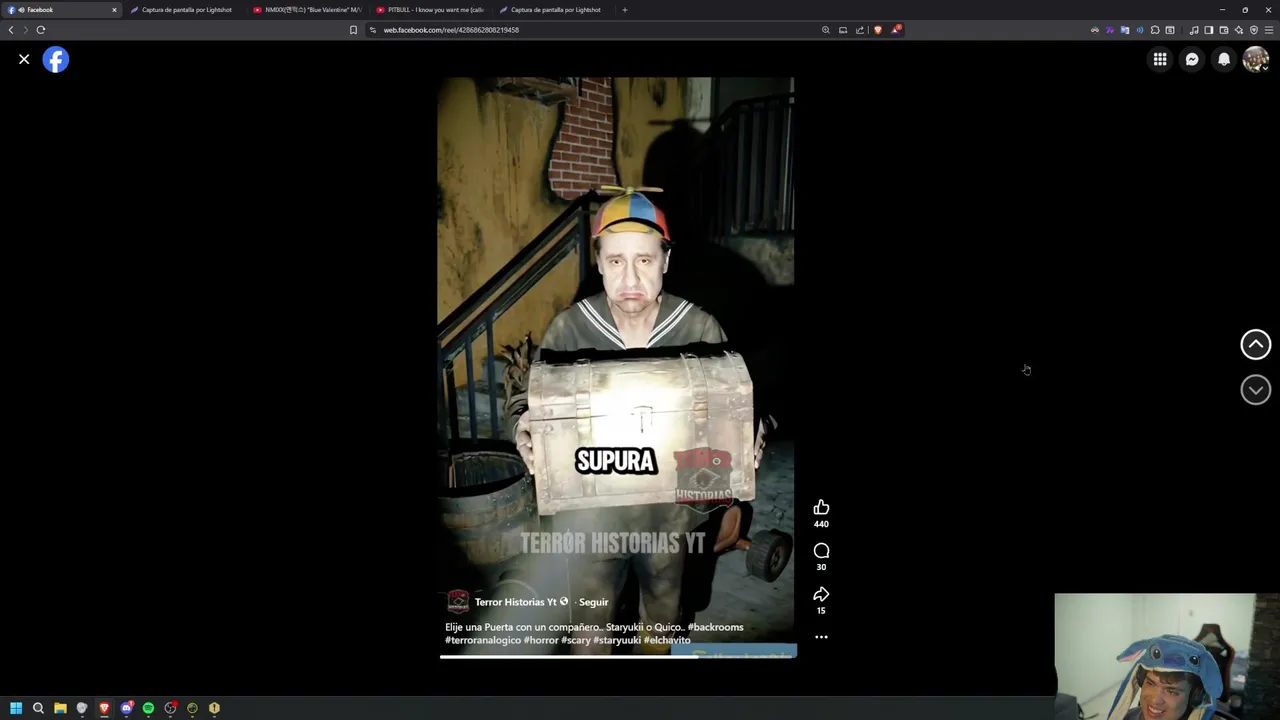Open the Windows Start menu

coord(16,708)
